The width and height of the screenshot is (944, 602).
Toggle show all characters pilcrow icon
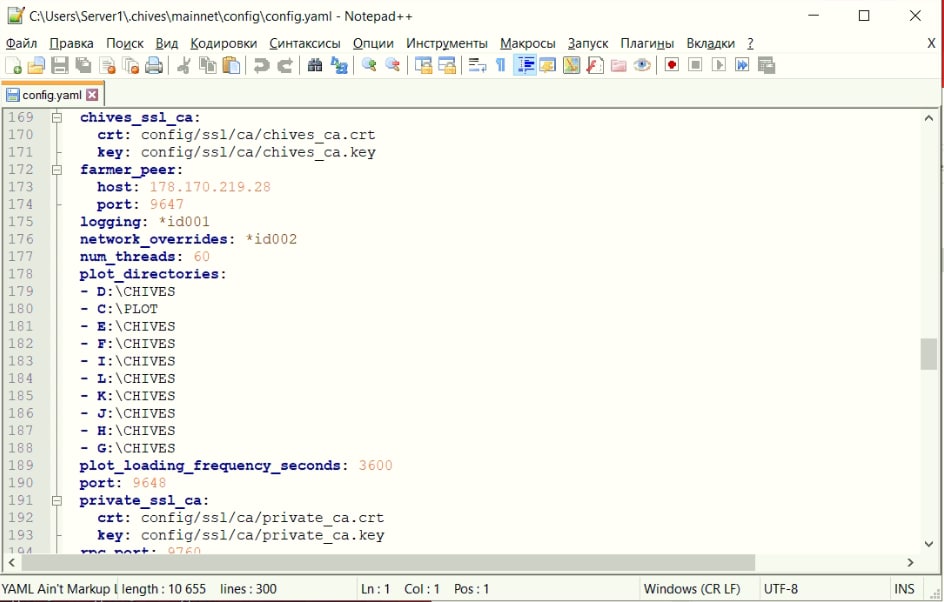[501, 66]
